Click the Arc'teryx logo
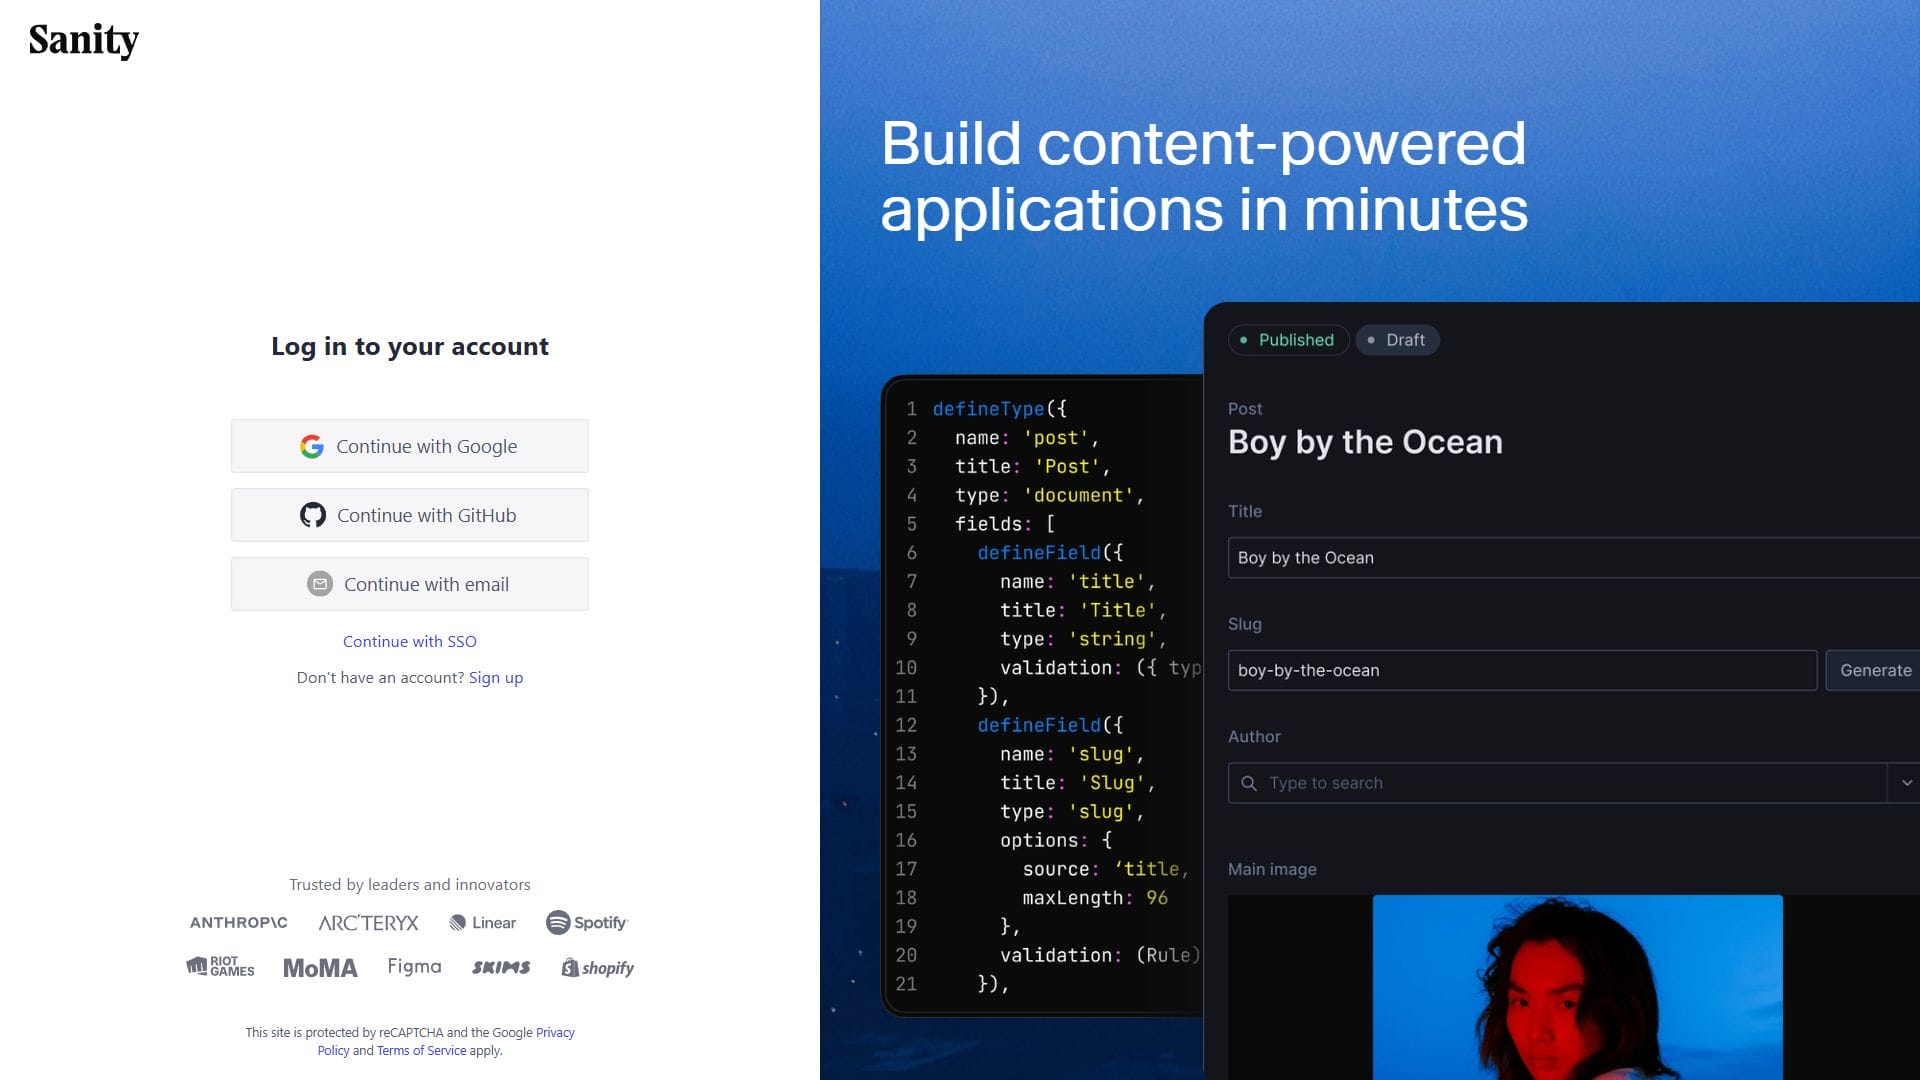This screenshot has width=1920, height=1080. (x=368, y=922)
